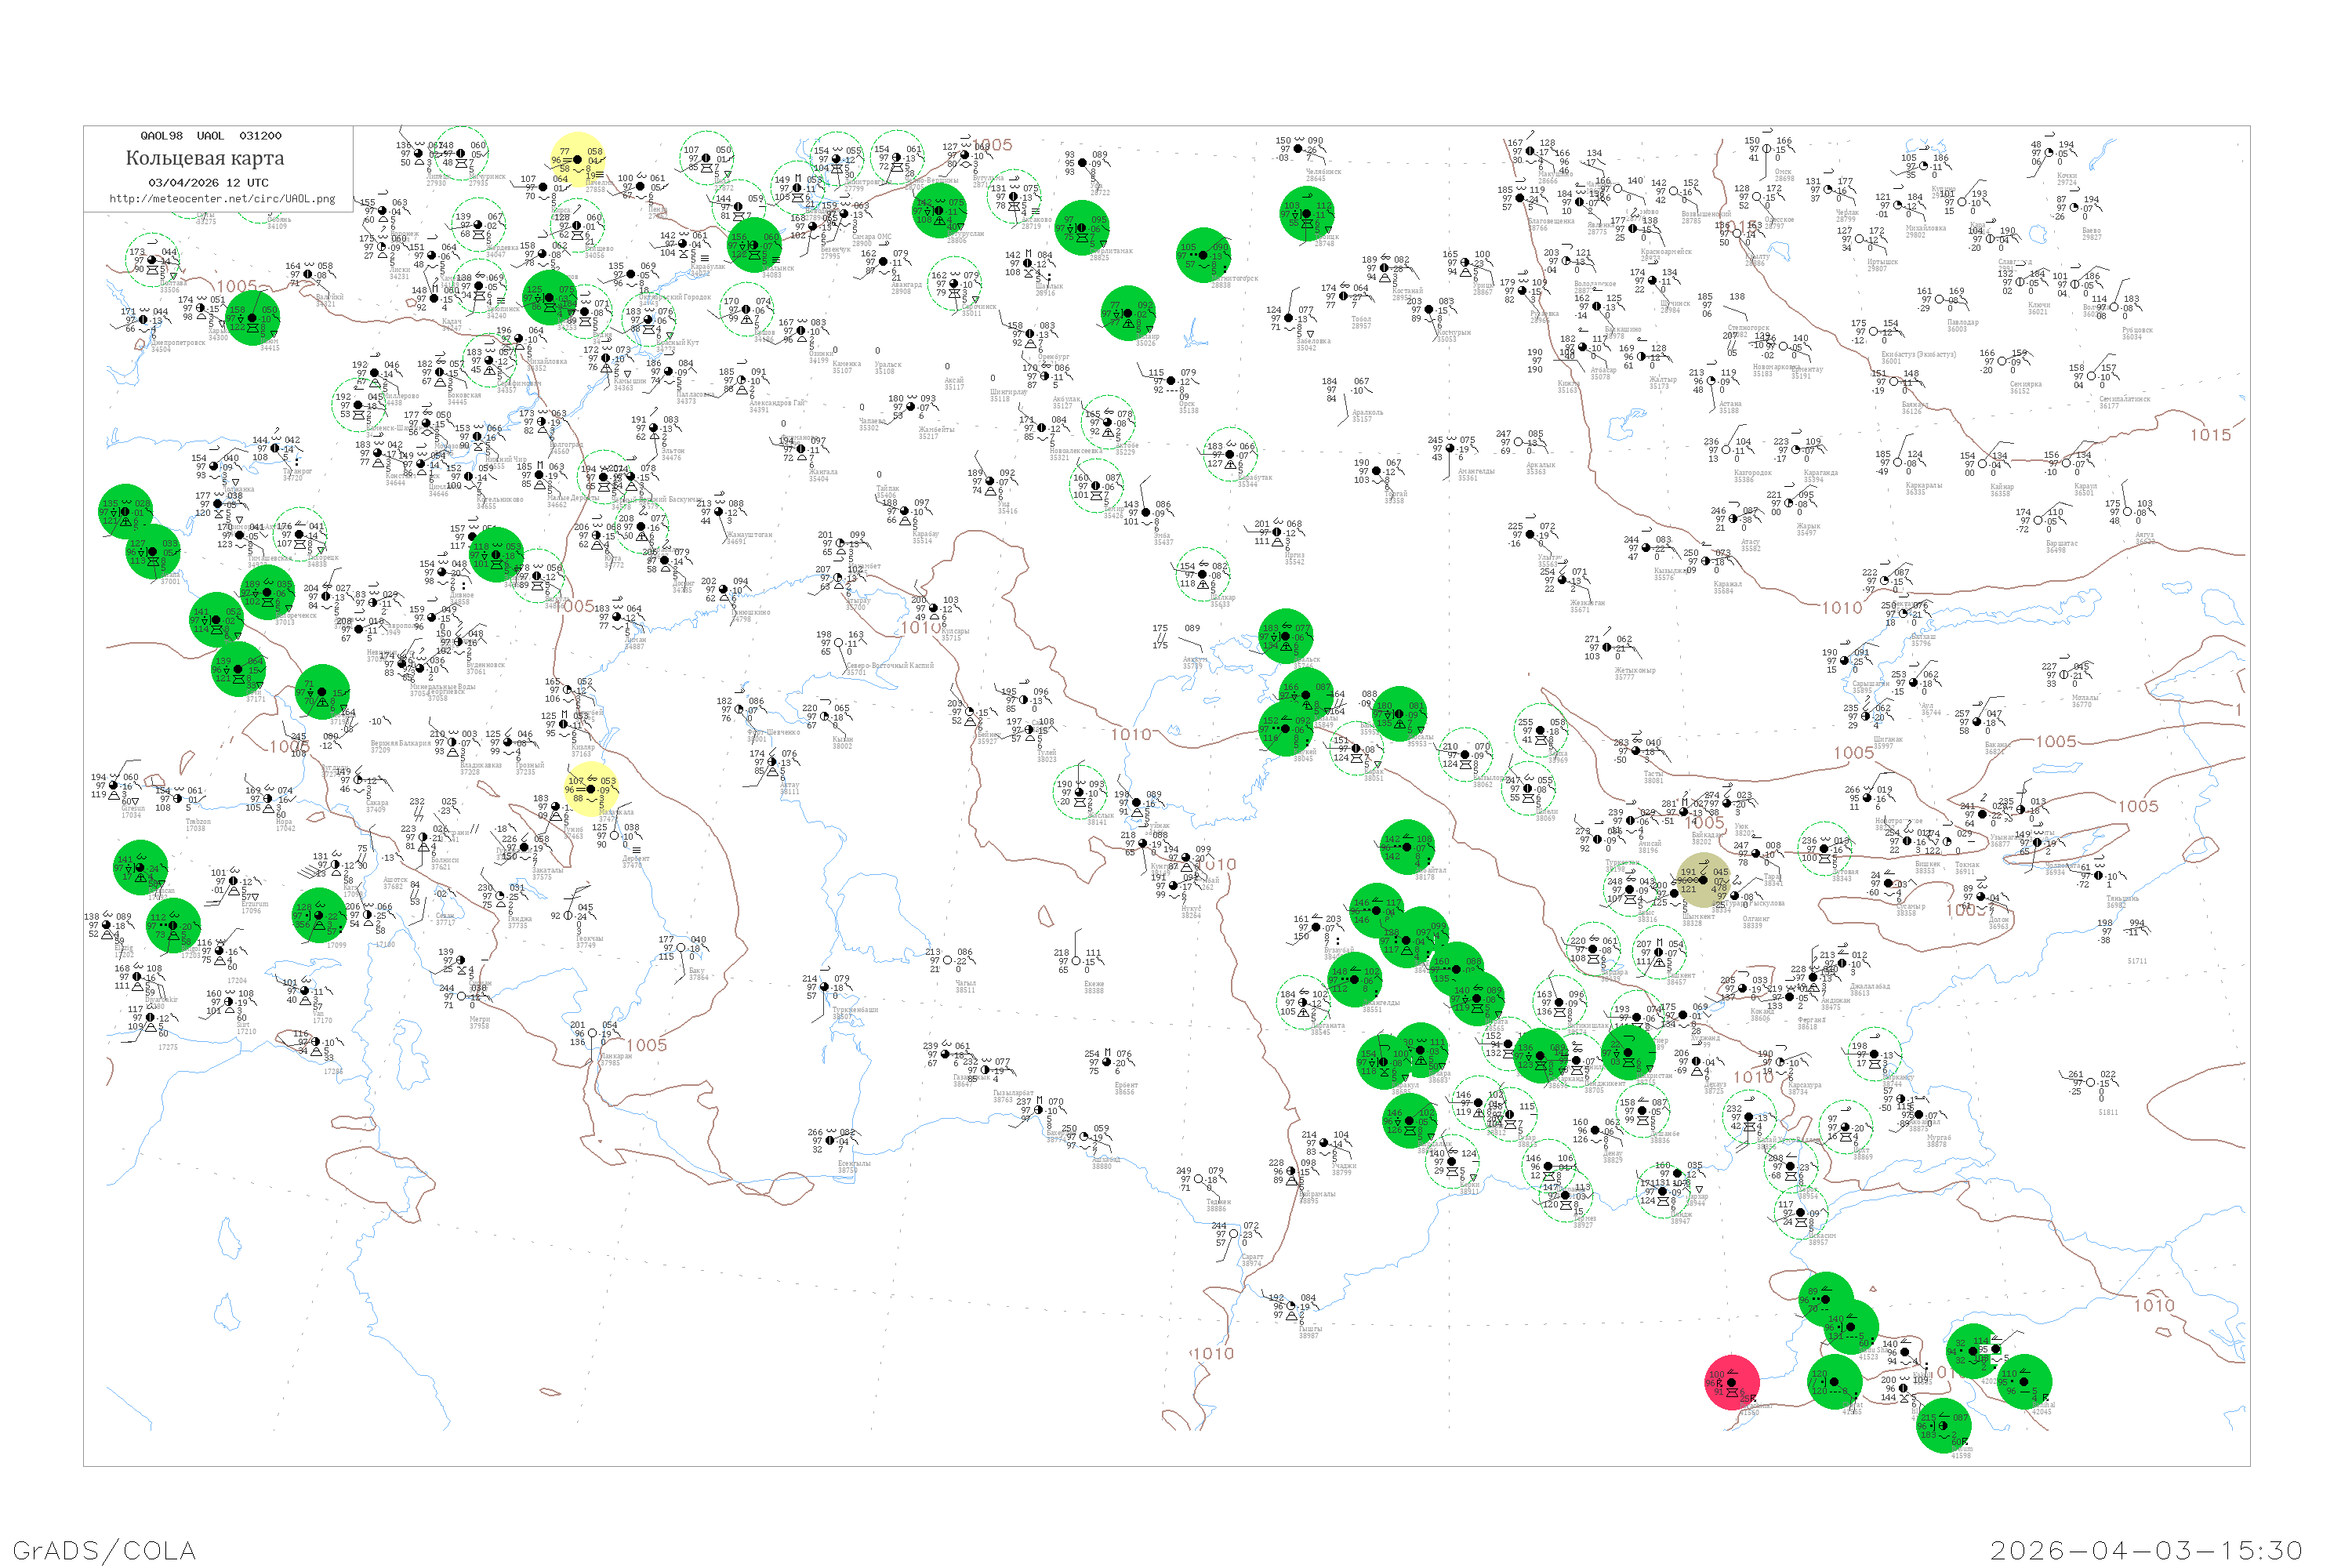2352x1568 pixels.
Task: Click the 03/04/2026 12 UTC date text
Action: click(208, 183)
